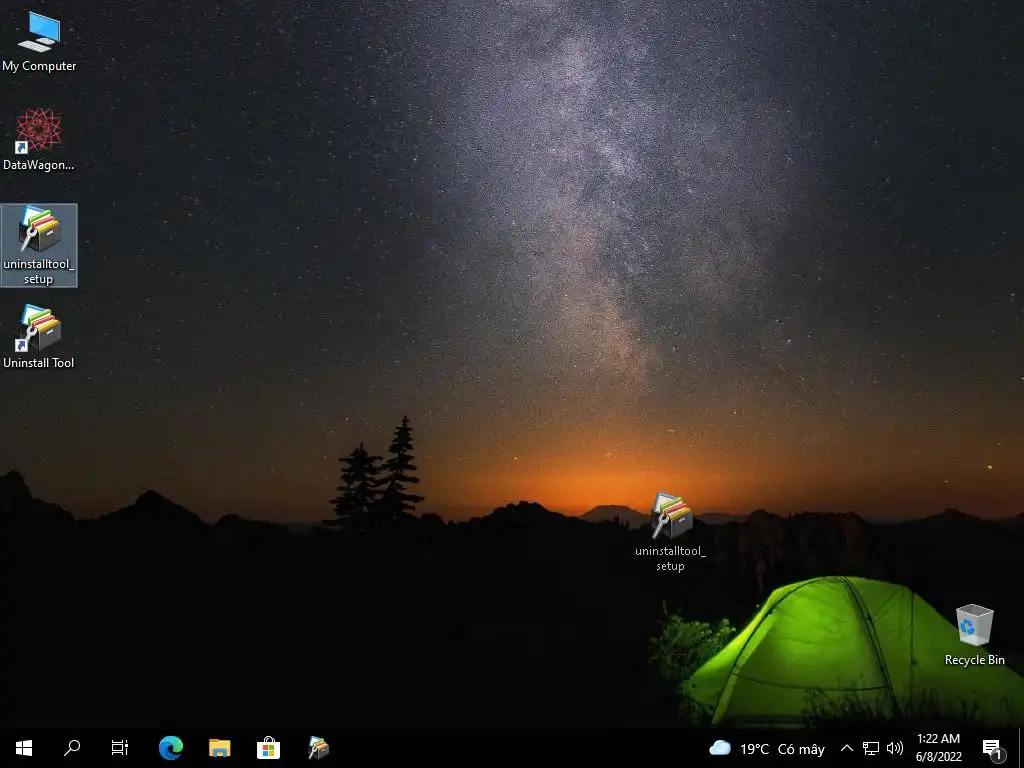The image size is (1024, 768).
Task: Select the Uninstall Tool shortcut icon
Action: [39, 337]
